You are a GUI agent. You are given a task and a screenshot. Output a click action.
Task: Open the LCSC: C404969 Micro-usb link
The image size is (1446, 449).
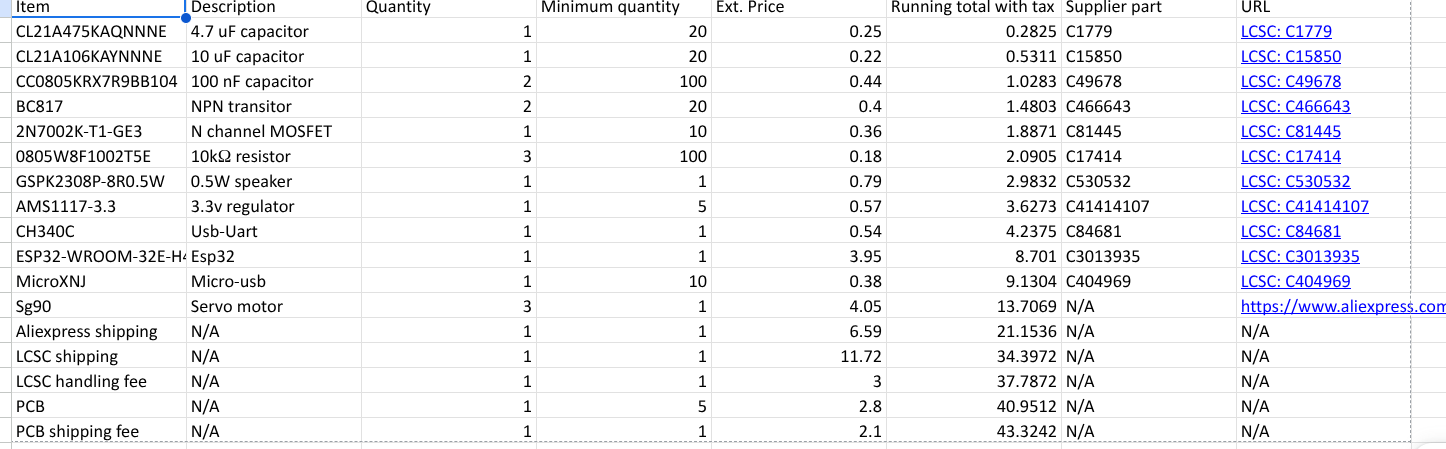tap(1295, 282)
